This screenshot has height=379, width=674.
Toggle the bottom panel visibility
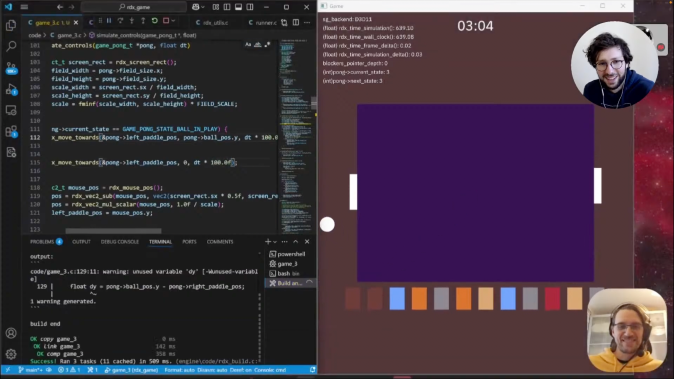coord(238,7)
